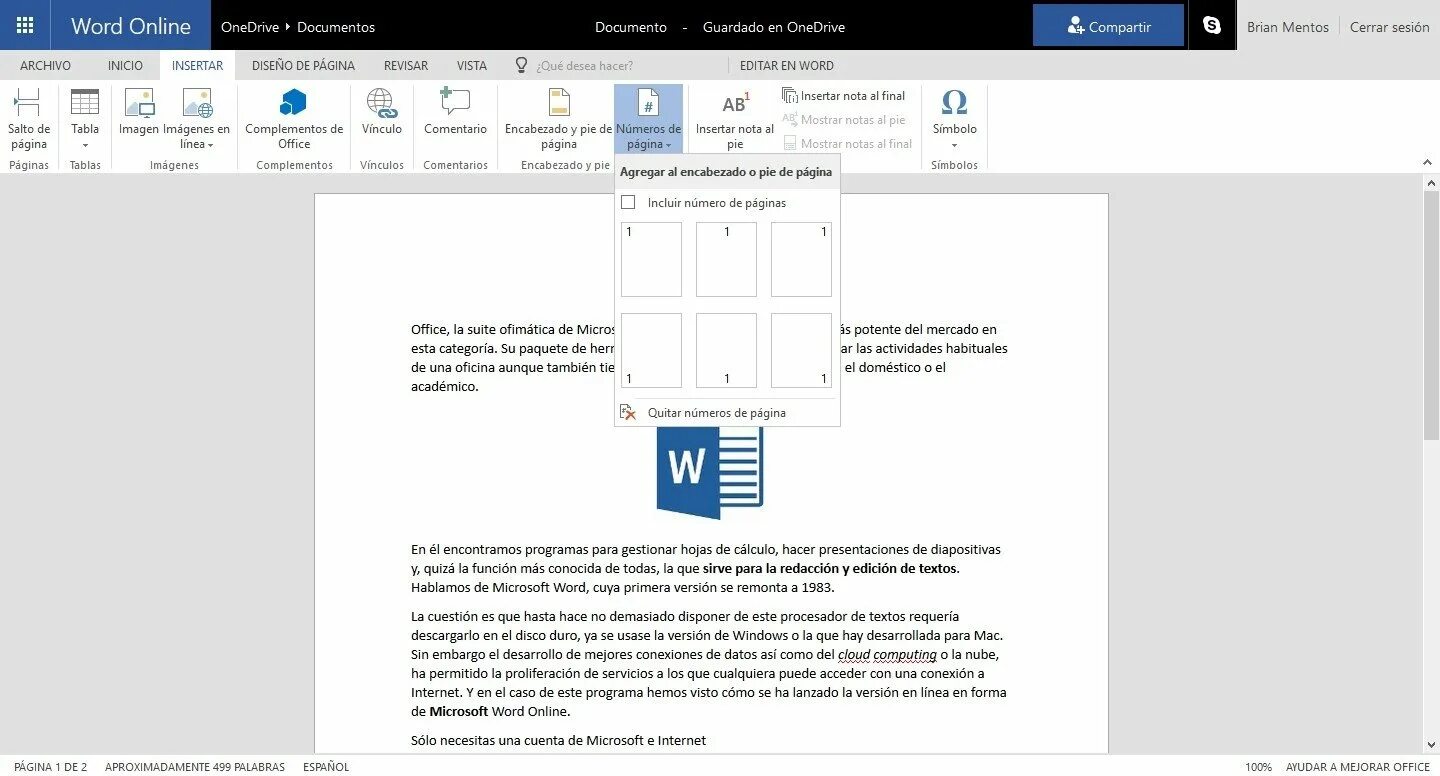The image size is (1440, 776).
Task: Collapse the ribbon with the chevron
Action: coord(1426,161)
